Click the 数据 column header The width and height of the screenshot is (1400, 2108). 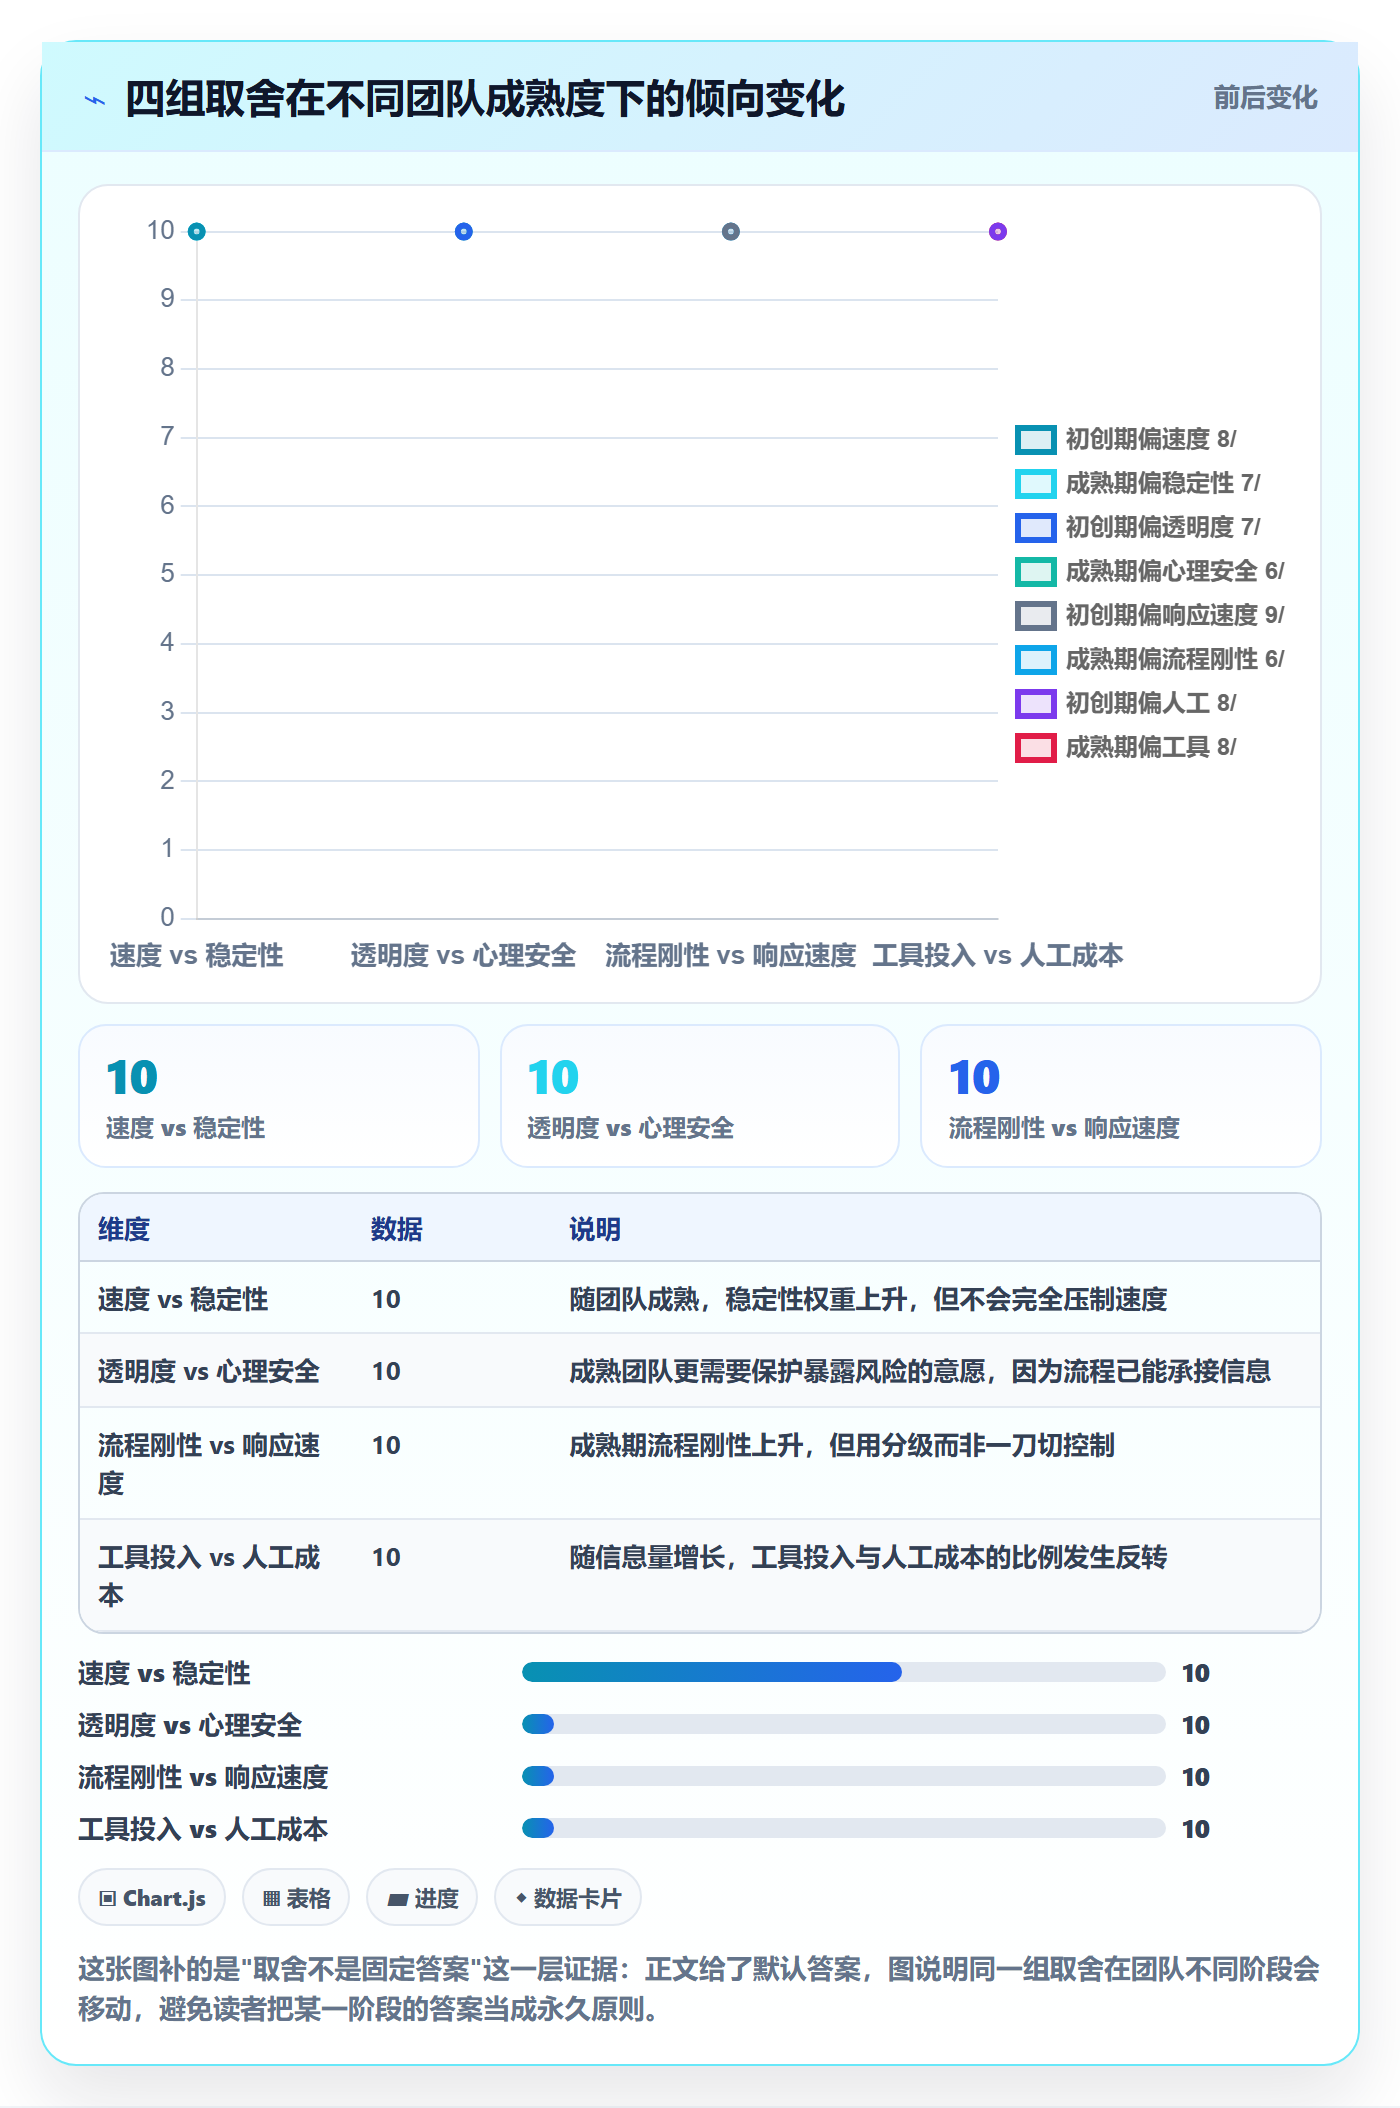(x=397, y=1229)
